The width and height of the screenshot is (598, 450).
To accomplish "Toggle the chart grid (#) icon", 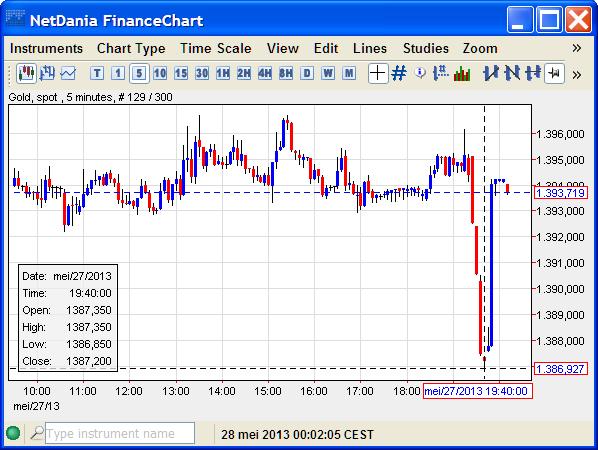I will click(399, 73).
